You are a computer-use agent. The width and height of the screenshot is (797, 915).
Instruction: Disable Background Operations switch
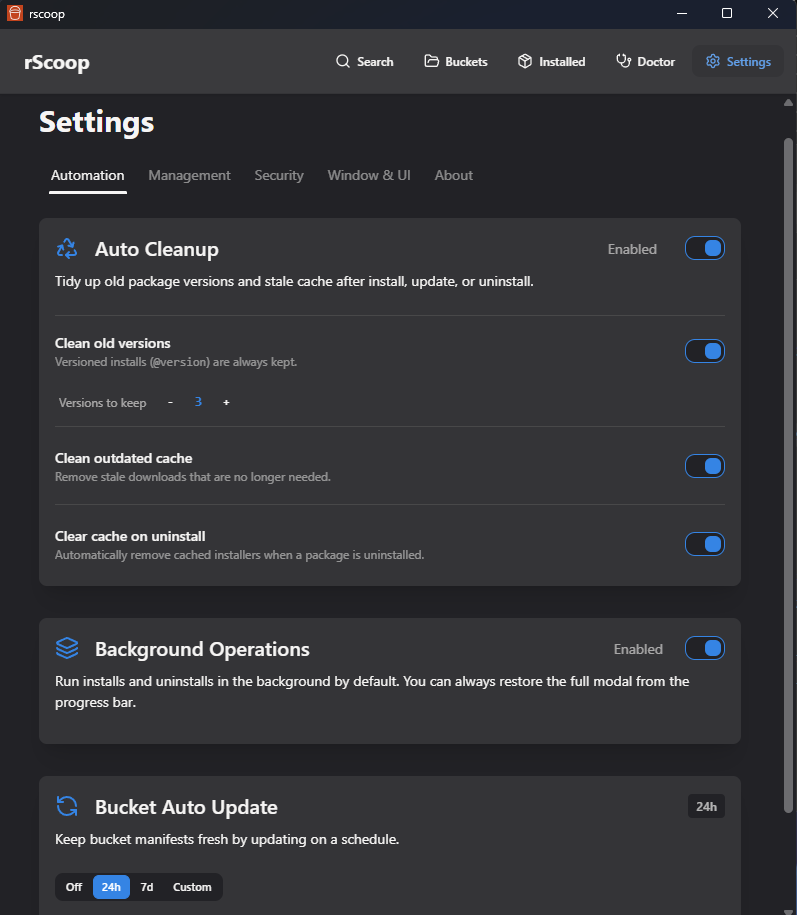705,648
